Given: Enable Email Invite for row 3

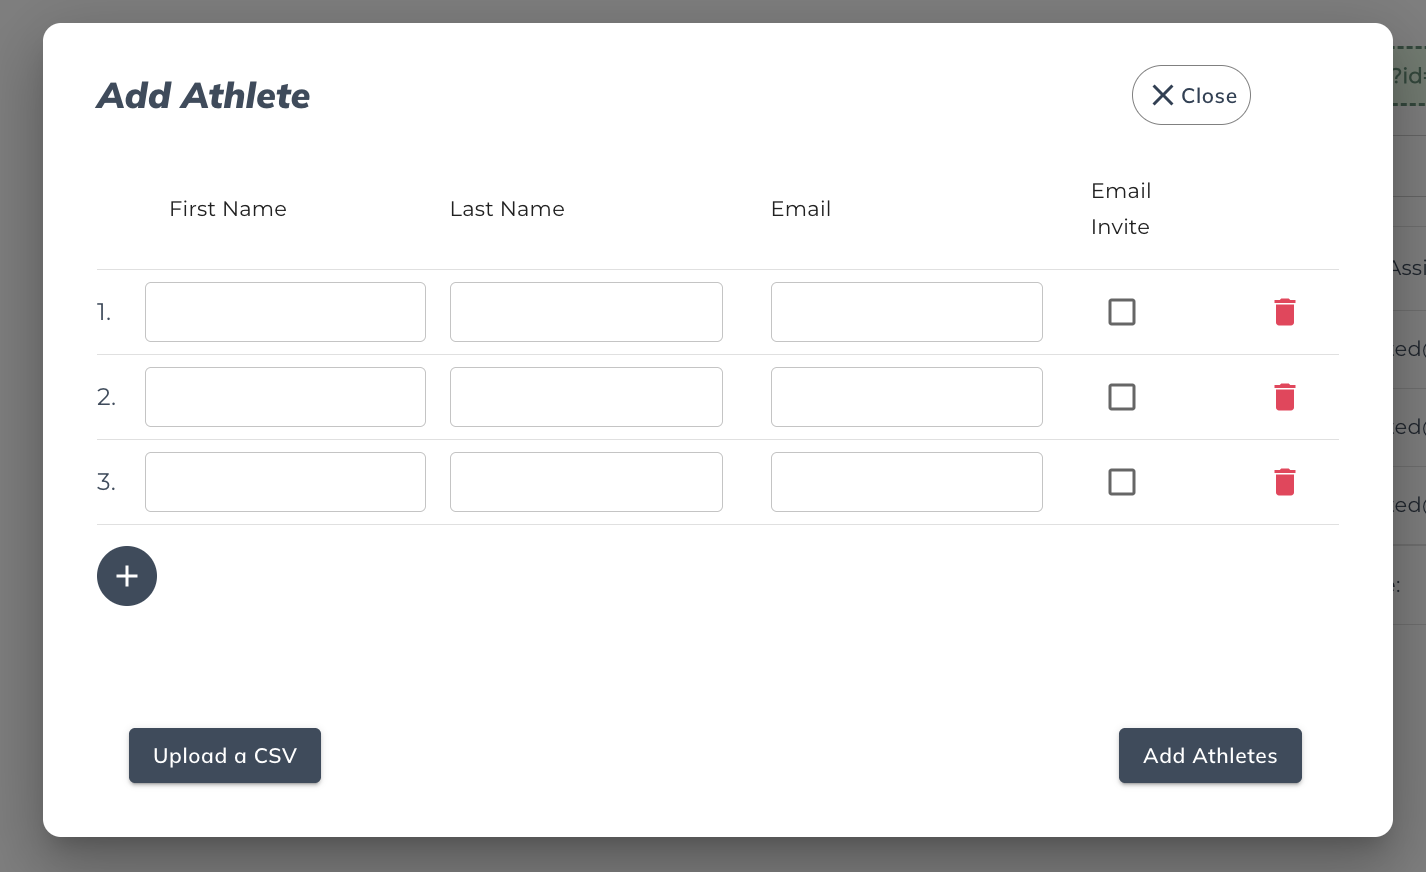Looking at the screenshot, I should click(x=1122, y=482).
